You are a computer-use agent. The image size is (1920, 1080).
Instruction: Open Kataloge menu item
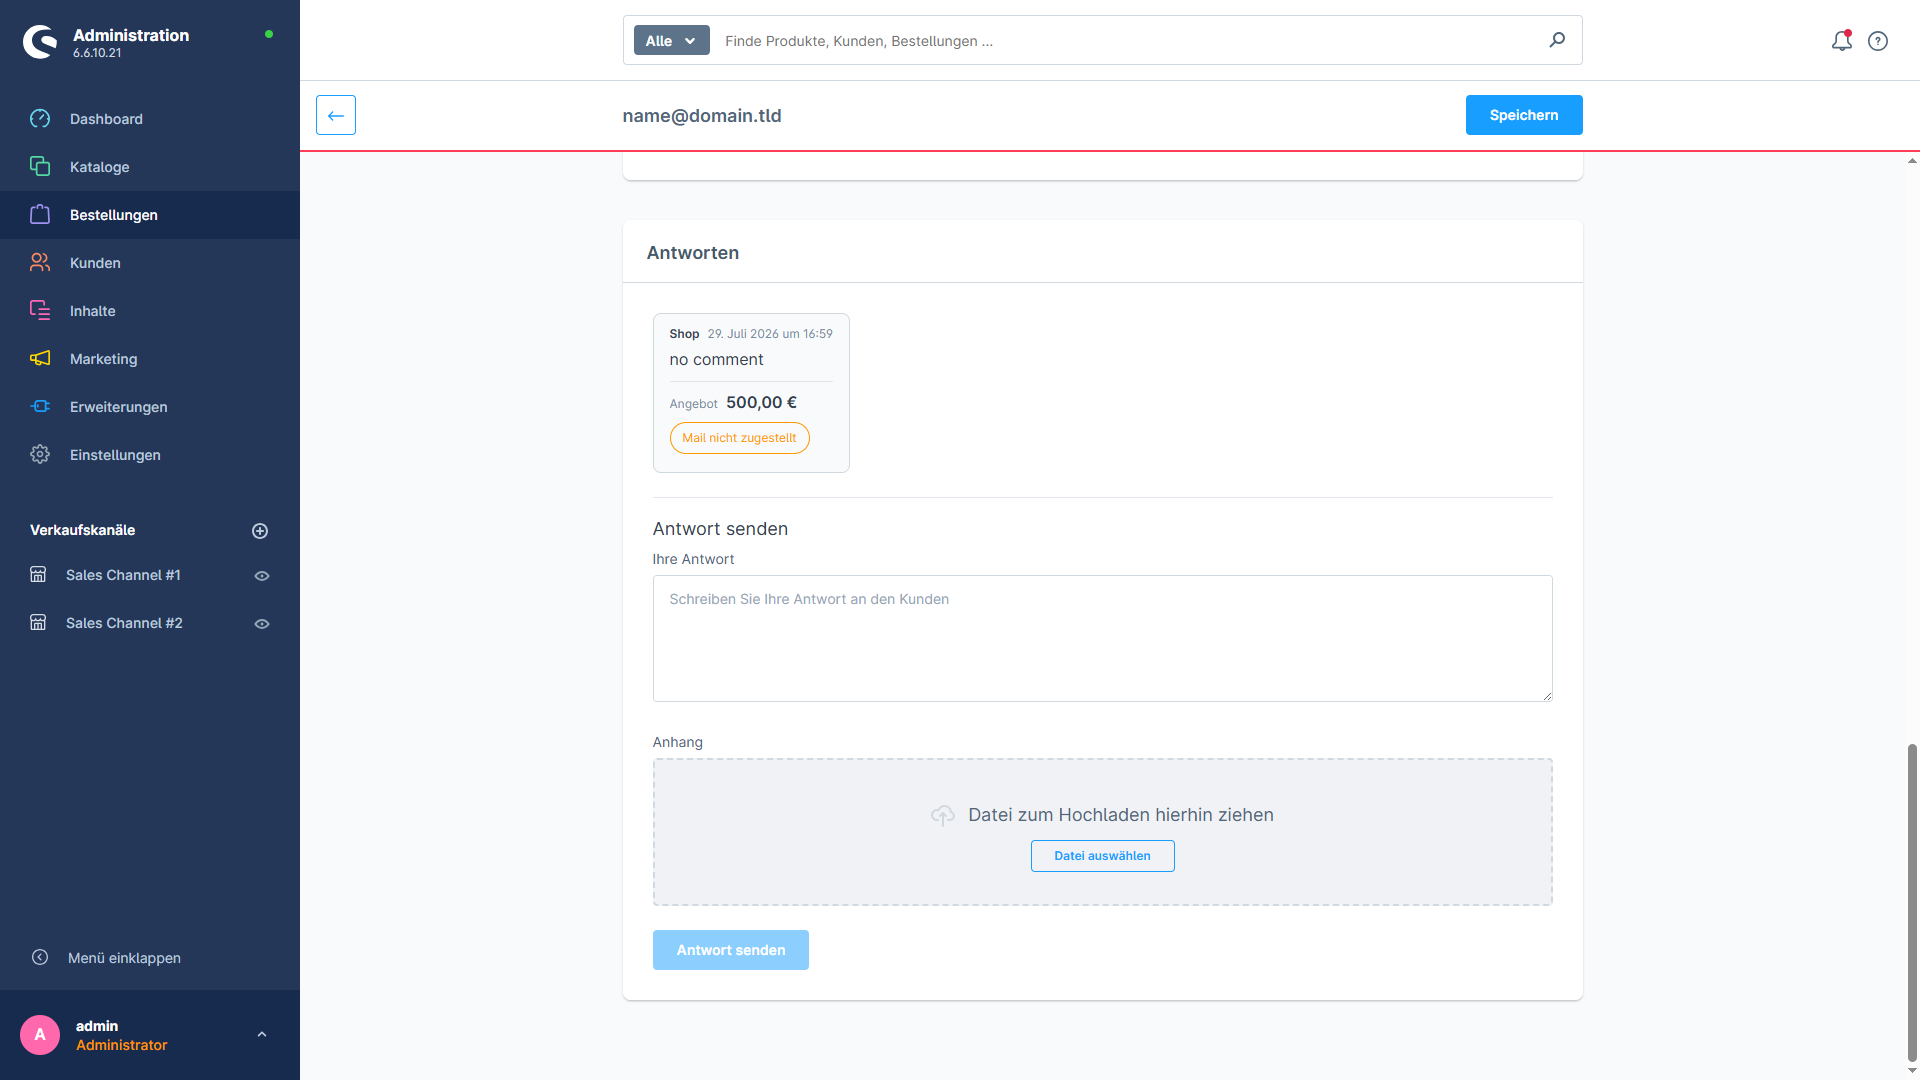(150, 167)
